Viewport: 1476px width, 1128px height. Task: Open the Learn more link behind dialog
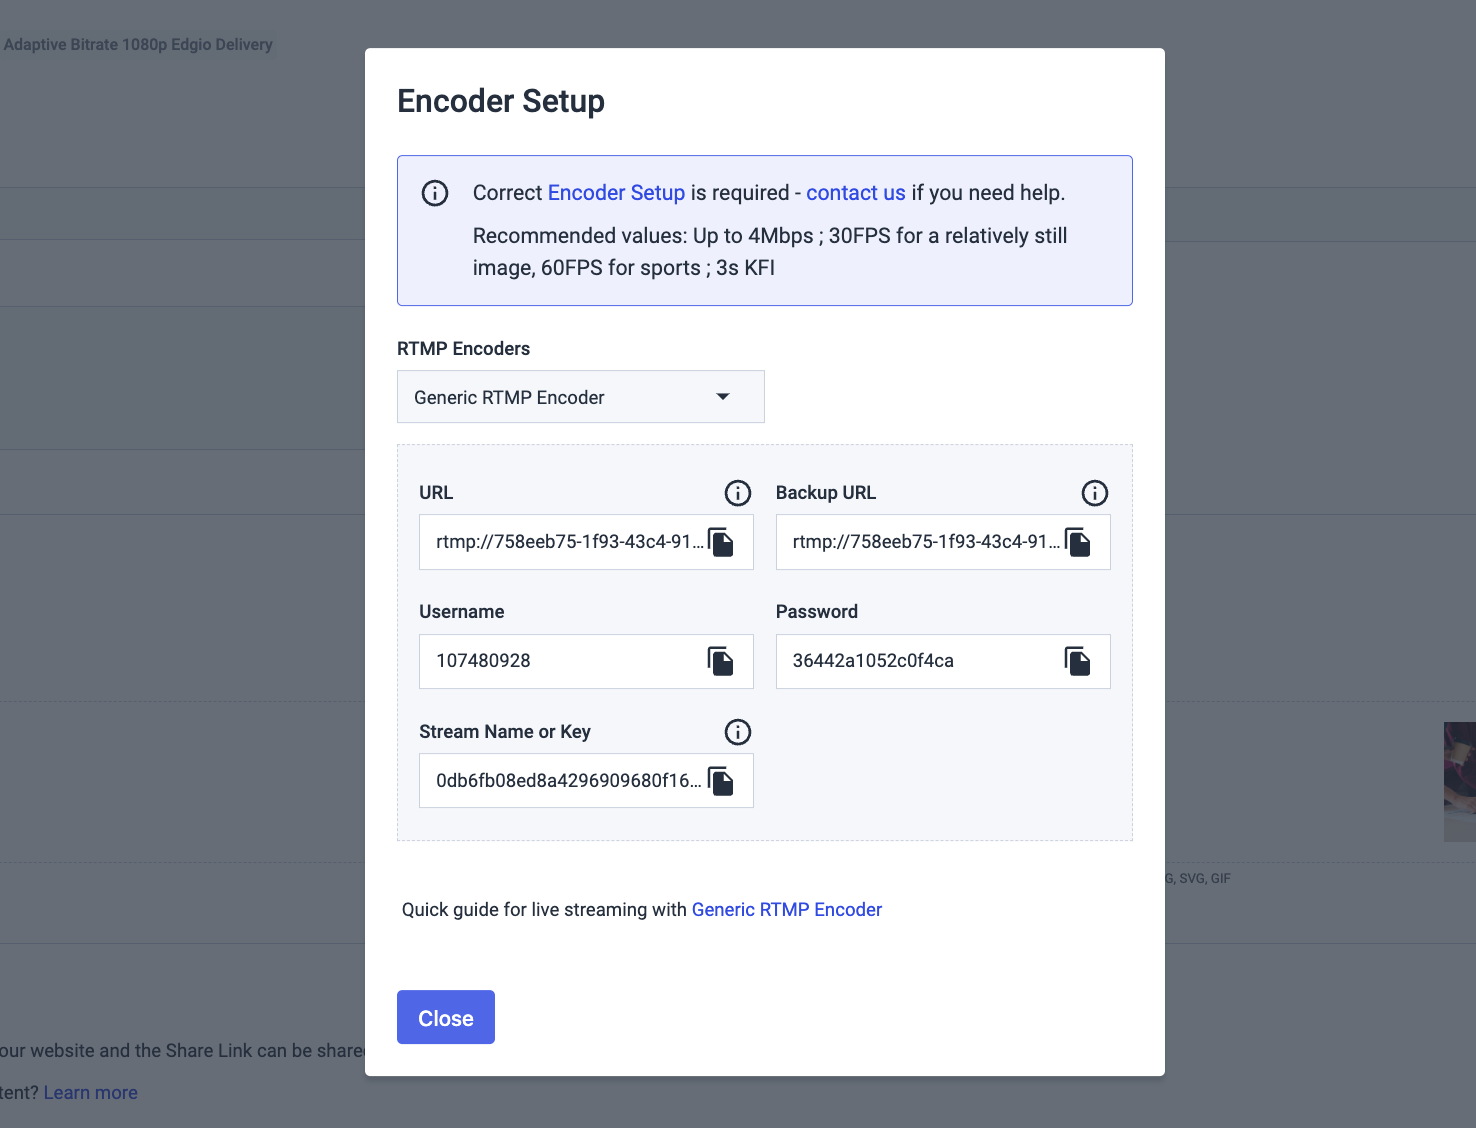point(91,1093)
